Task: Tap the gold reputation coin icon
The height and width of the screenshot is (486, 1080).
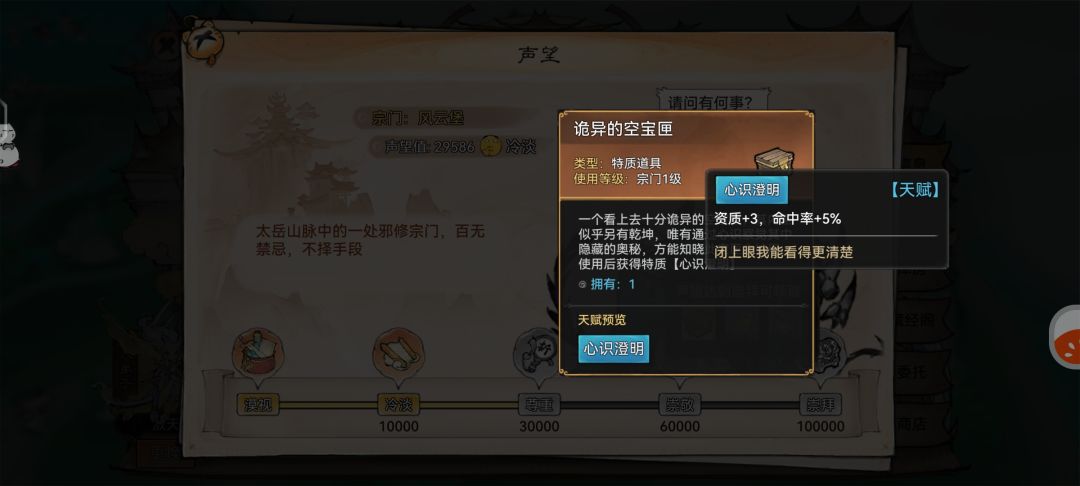Action: coord(490,146)
